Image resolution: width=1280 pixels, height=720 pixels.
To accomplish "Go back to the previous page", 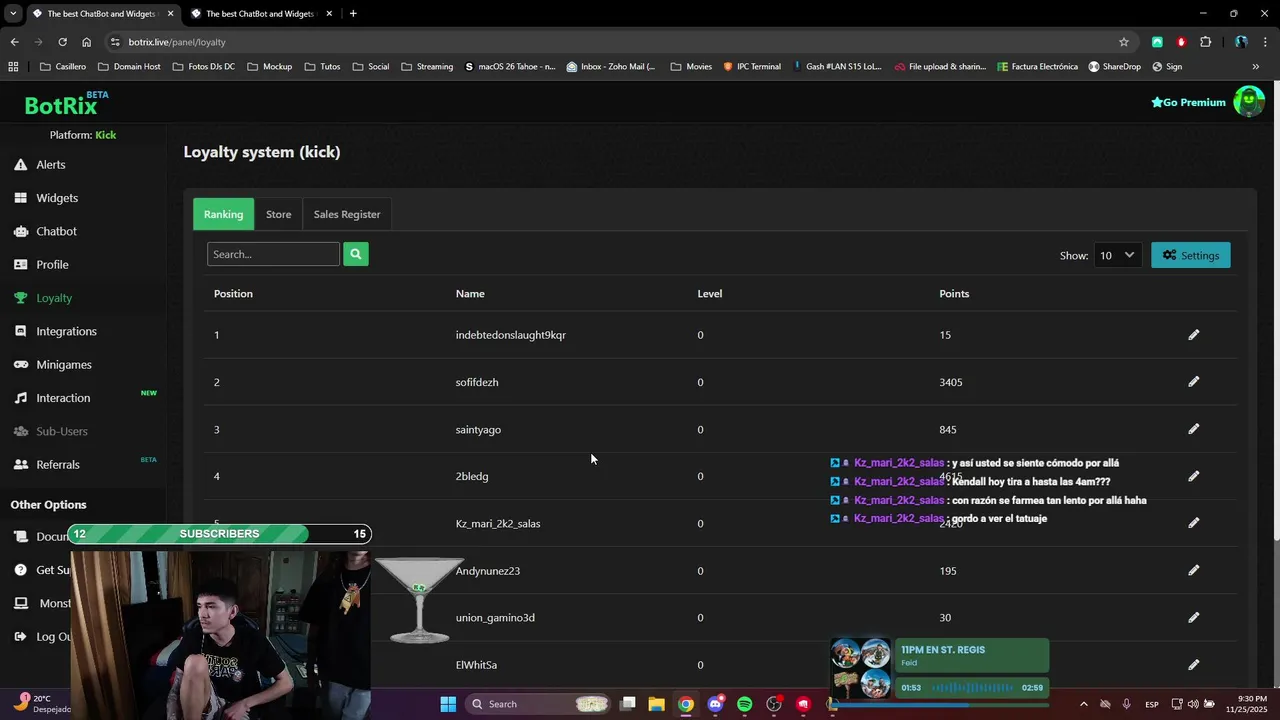I will coord(14,42).
